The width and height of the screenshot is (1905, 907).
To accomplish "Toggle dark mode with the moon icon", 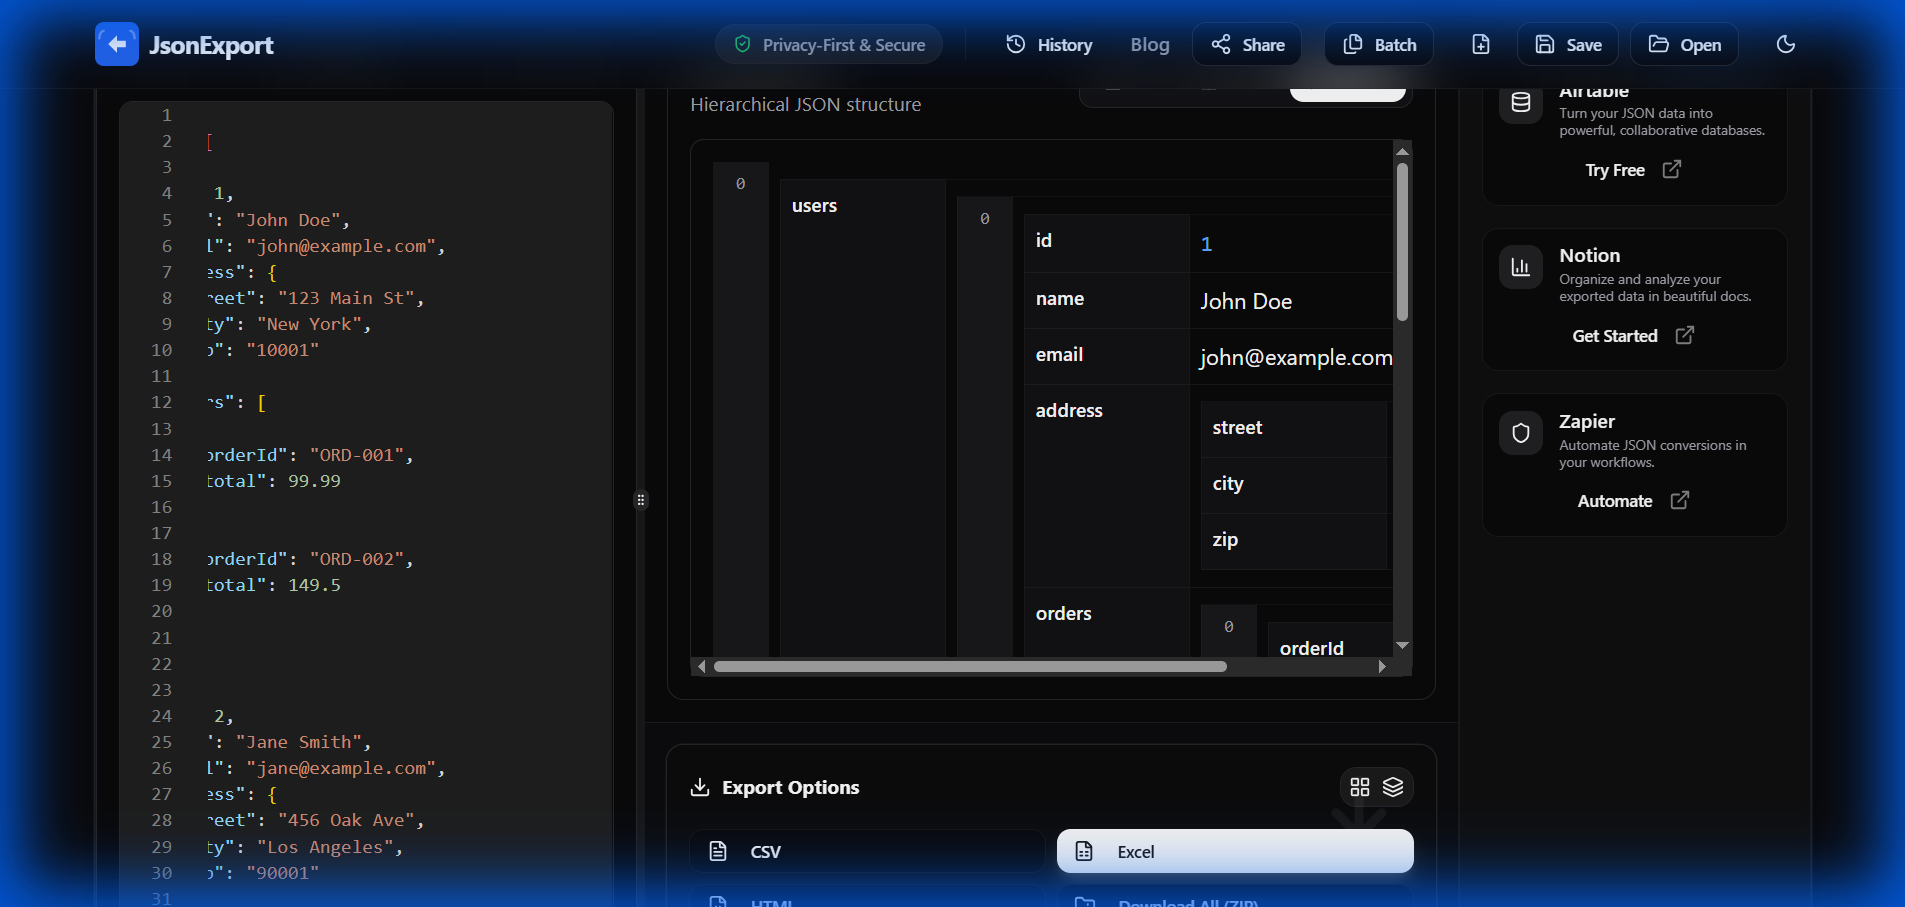I will pyautogui.click(x=1785, y=44).
